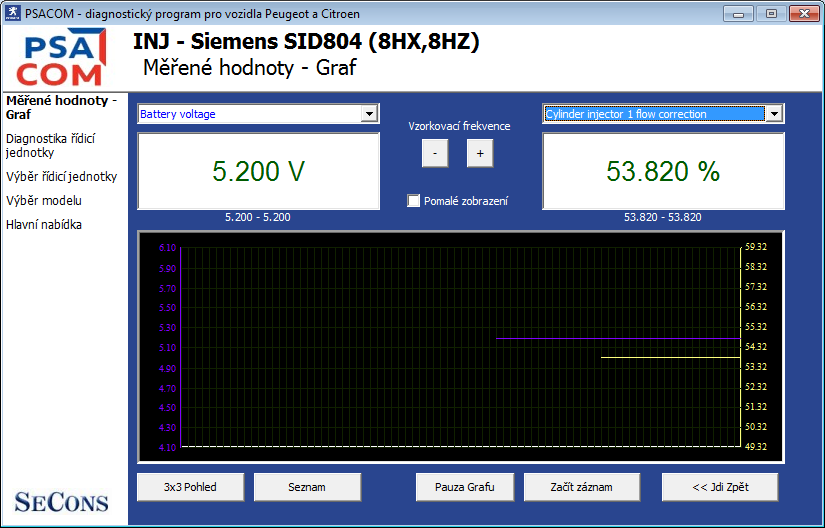Click the SeCons logo in sidebar
This screenshot has height=528, width=825.
[62, 502]
